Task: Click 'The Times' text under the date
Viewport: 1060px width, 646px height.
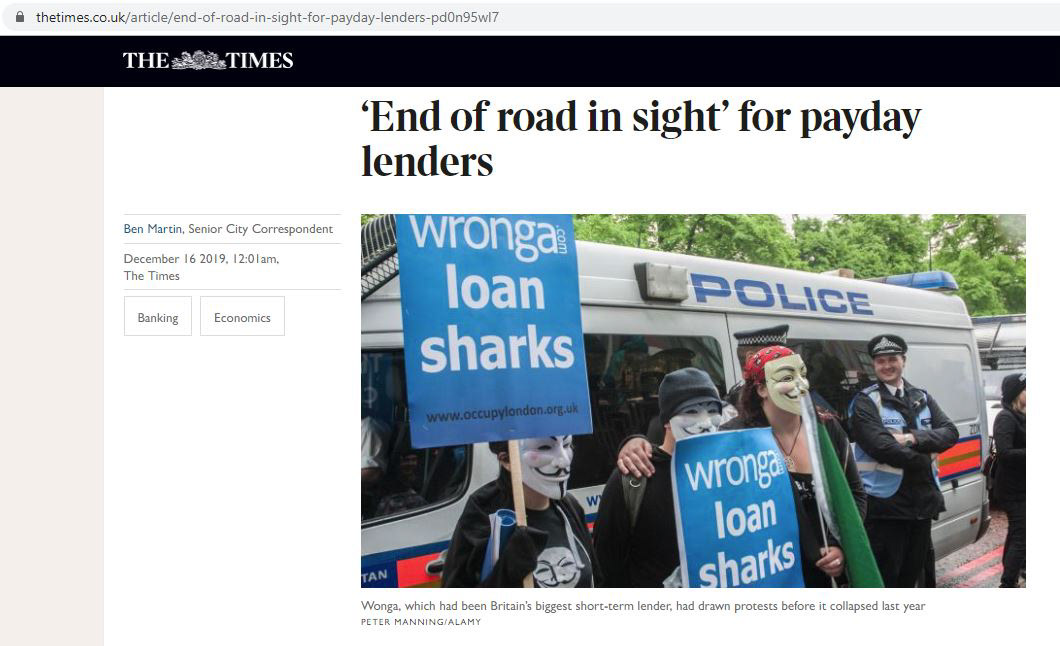Action: coord(151,276)
